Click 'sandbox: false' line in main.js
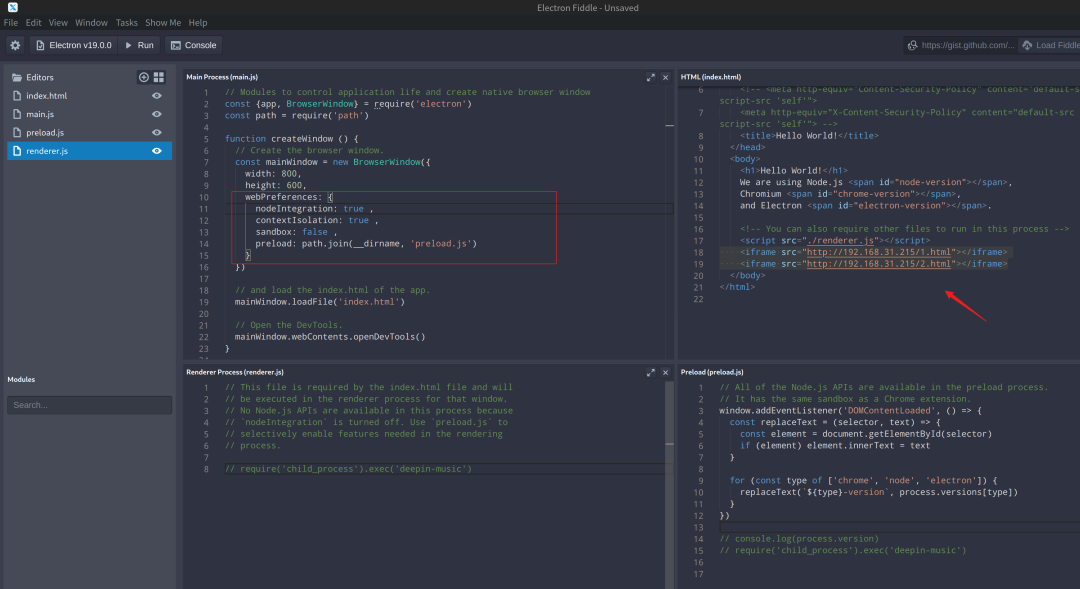Screen dimensions: 1080x589 295,232
